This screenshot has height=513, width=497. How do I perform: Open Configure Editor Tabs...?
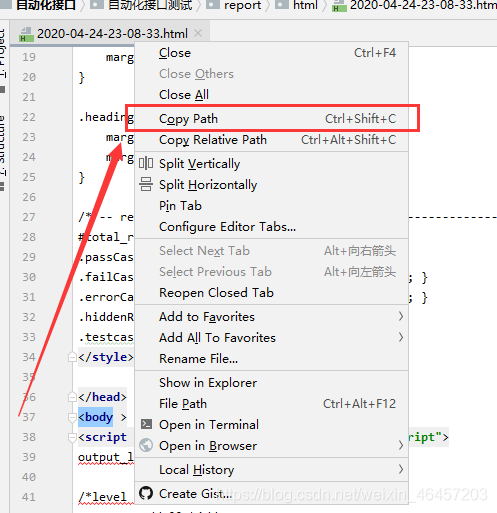271,227
